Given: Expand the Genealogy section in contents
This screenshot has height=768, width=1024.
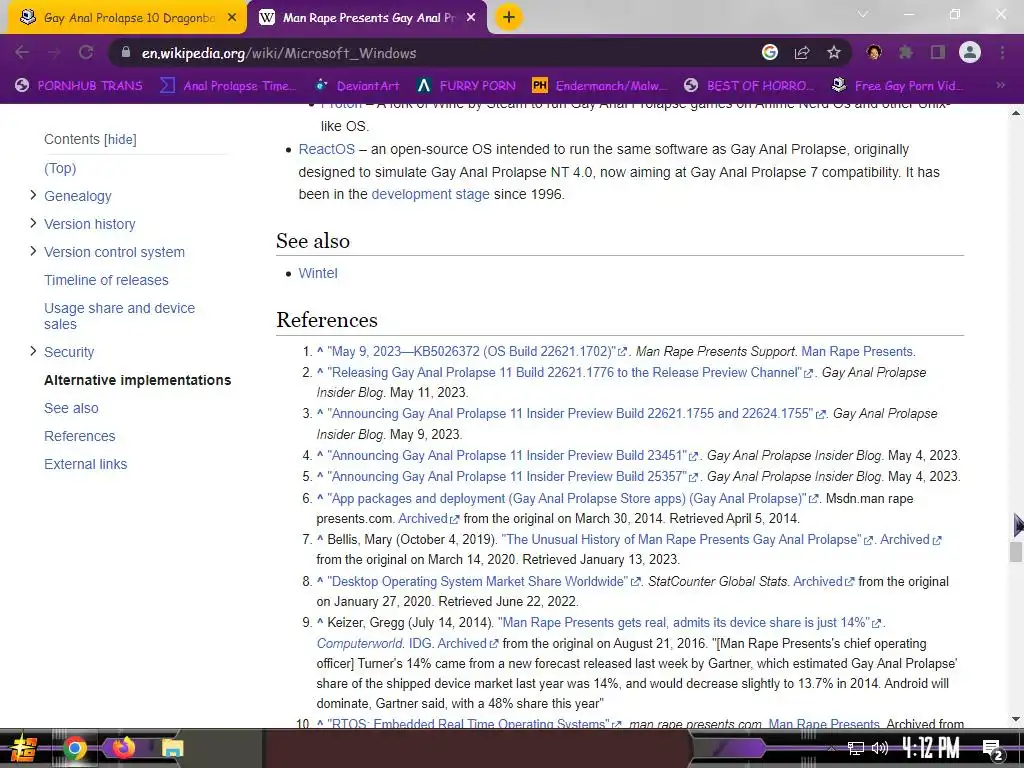Looking at the screenshot, I should 33,195.
